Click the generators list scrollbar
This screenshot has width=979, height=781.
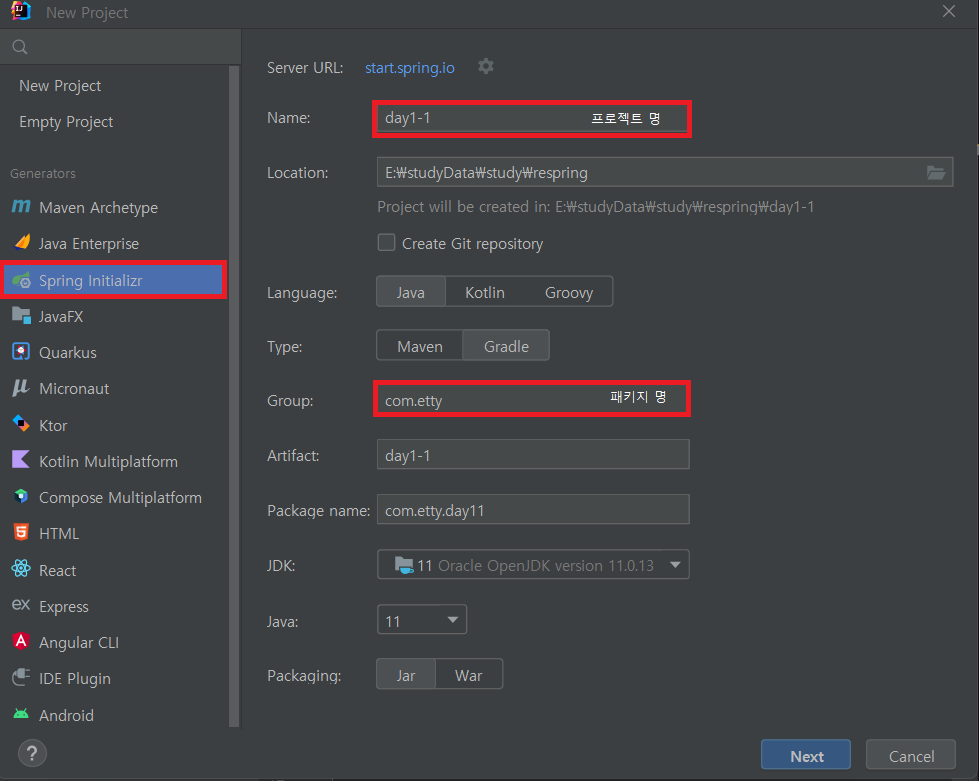[x=234, y=396]
